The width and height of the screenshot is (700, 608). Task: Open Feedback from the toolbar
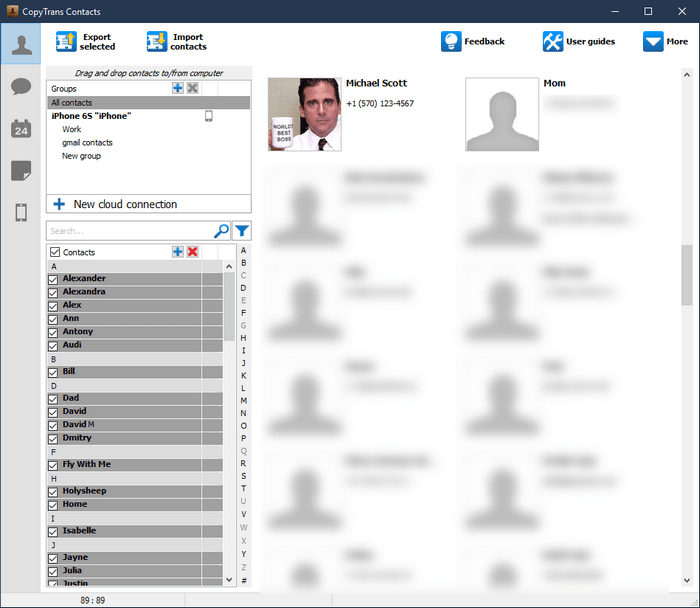pos(473,42)
